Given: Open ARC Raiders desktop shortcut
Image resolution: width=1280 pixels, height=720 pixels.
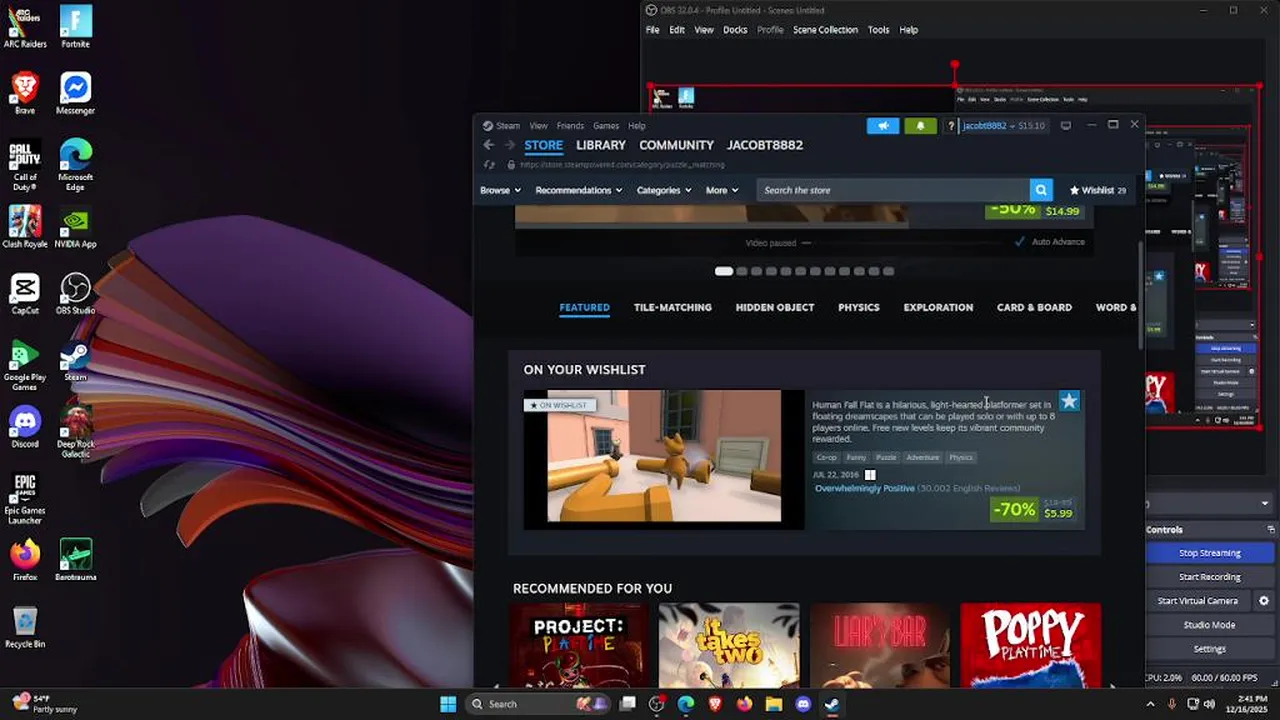Looking at the screenshot, I should [x=25, y=27].
